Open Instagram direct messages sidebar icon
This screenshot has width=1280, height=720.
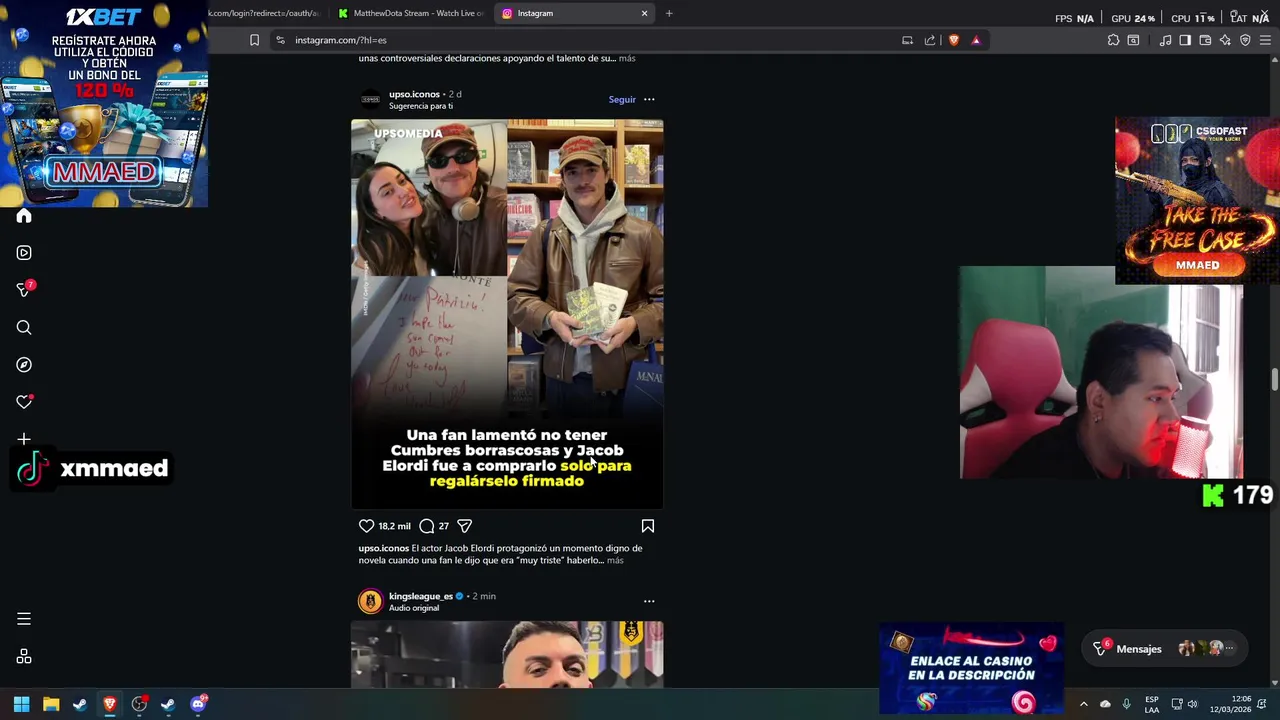(x=24, y=290)
